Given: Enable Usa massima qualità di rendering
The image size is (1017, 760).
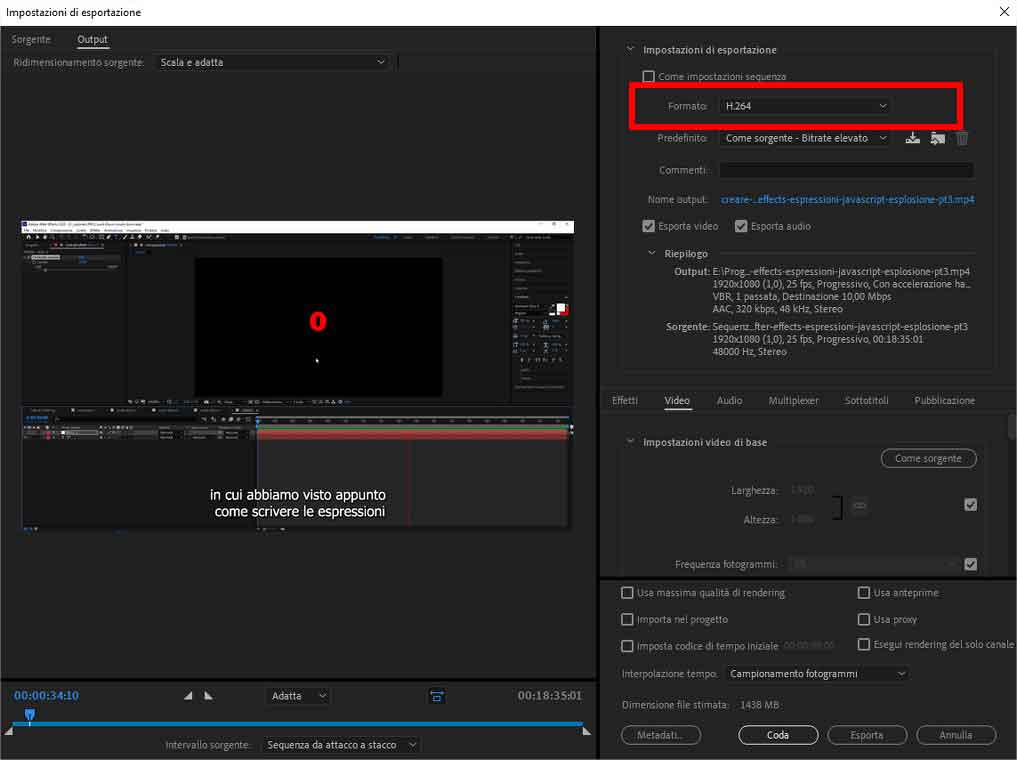Looking at the screenshot, I should [629, 592].
